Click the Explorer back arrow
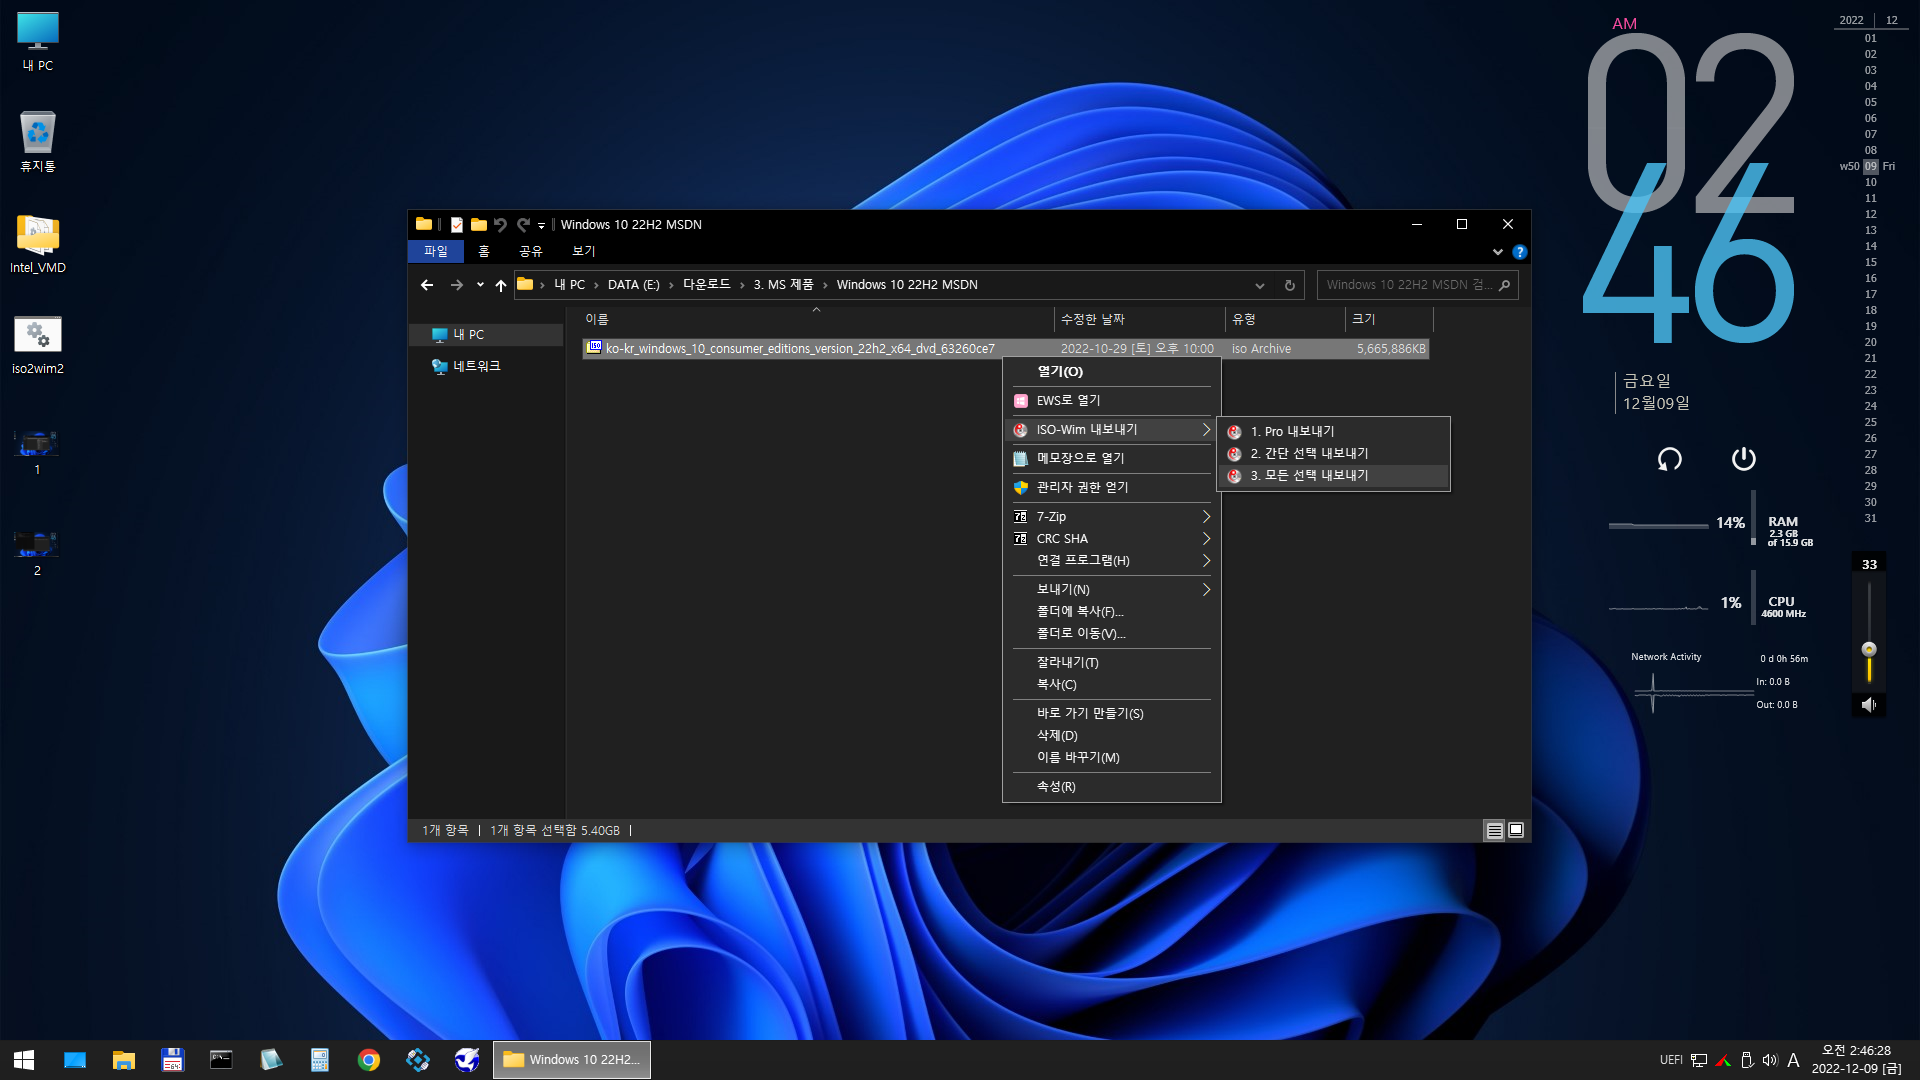Viewport: 1920px width, 1080px height. 427,285
